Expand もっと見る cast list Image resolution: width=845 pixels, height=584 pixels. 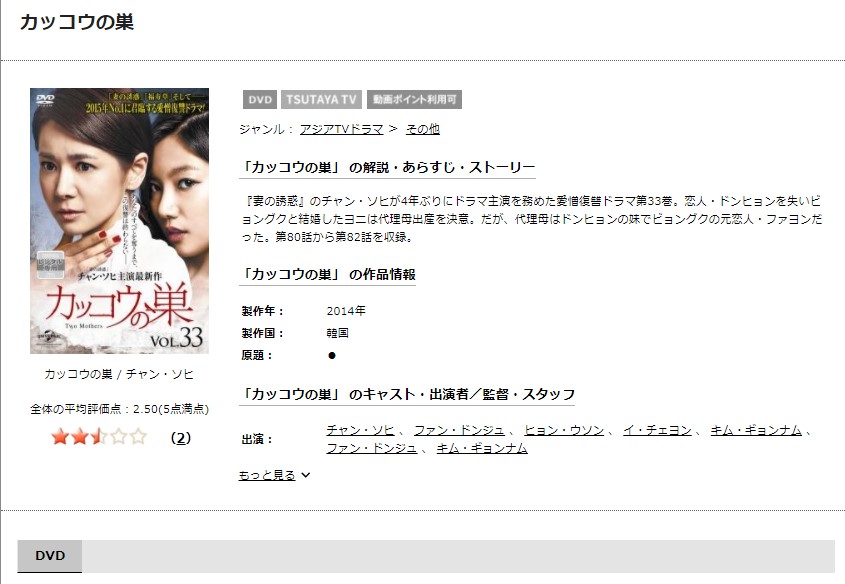pyautogui.click(x=267, y=475)
